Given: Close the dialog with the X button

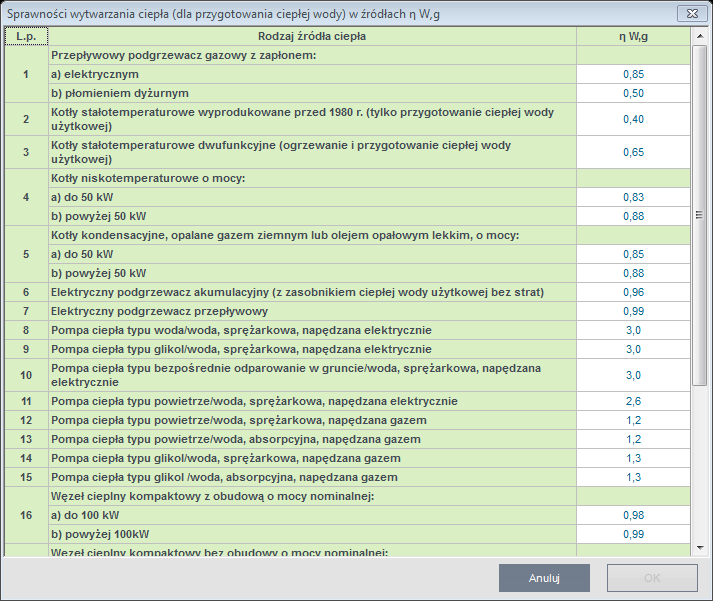Looking at the screenshot, I should [692, 14].
